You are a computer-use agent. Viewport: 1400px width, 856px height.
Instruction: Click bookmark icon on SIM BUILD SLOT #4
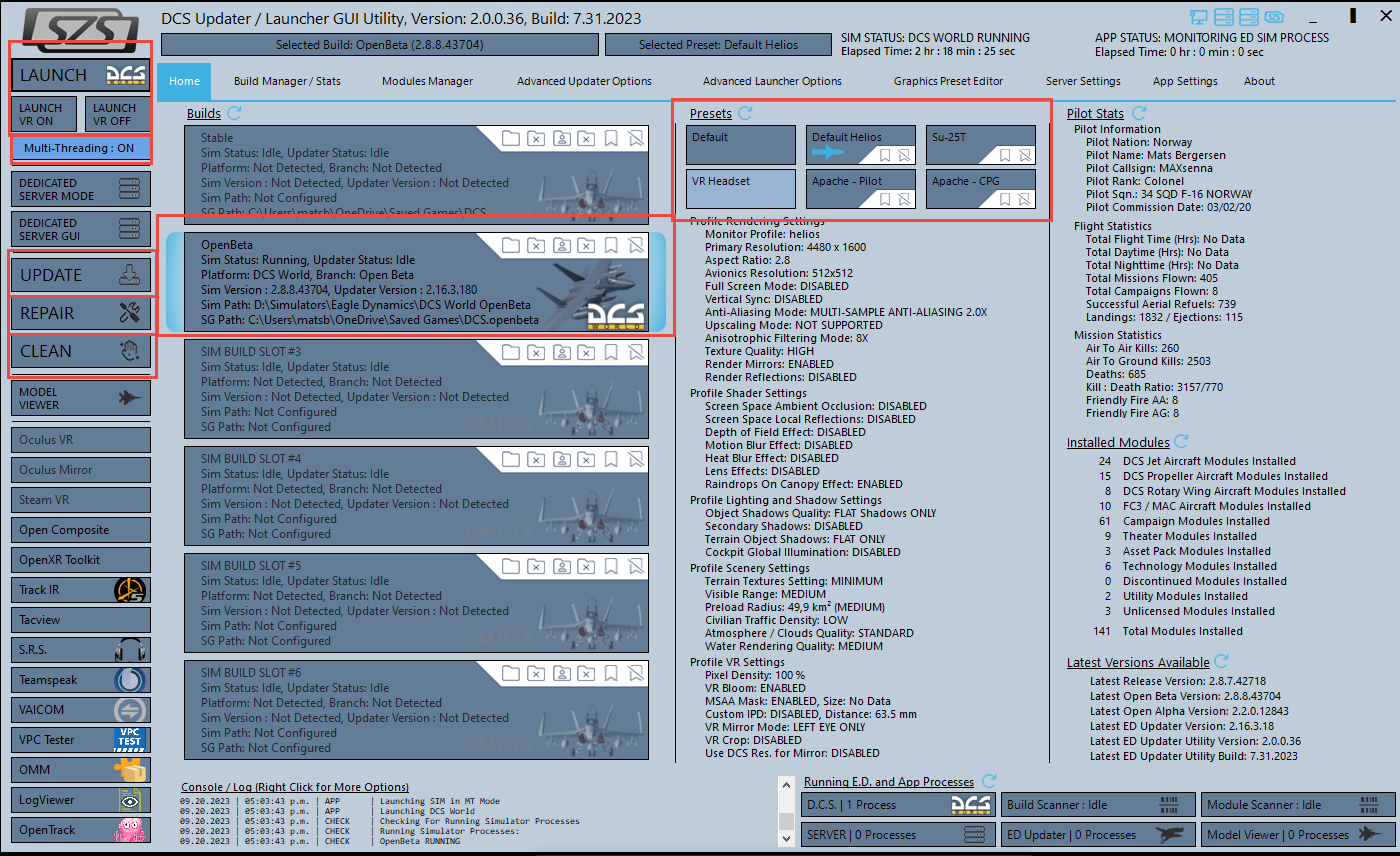click(611, 458)
